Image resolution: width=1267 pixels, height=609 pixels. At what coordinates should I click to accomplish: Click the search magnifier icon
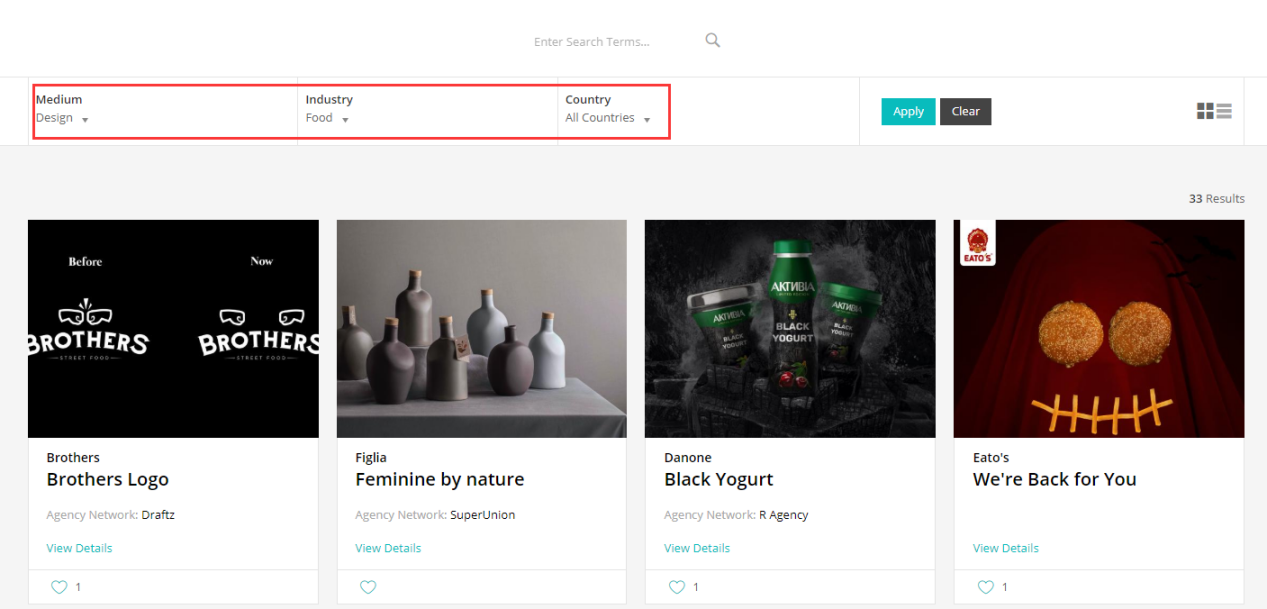[x=712, y=41]
